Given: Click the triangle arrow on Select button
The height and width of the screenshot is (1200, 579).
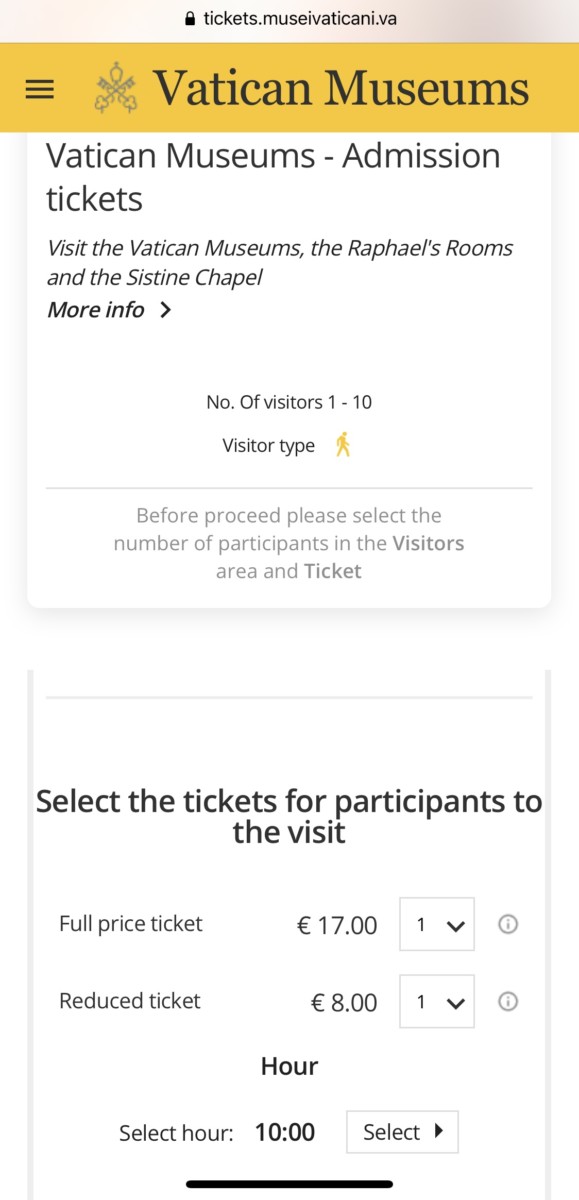Looking at the screenshot, I should pos(438,1132).
